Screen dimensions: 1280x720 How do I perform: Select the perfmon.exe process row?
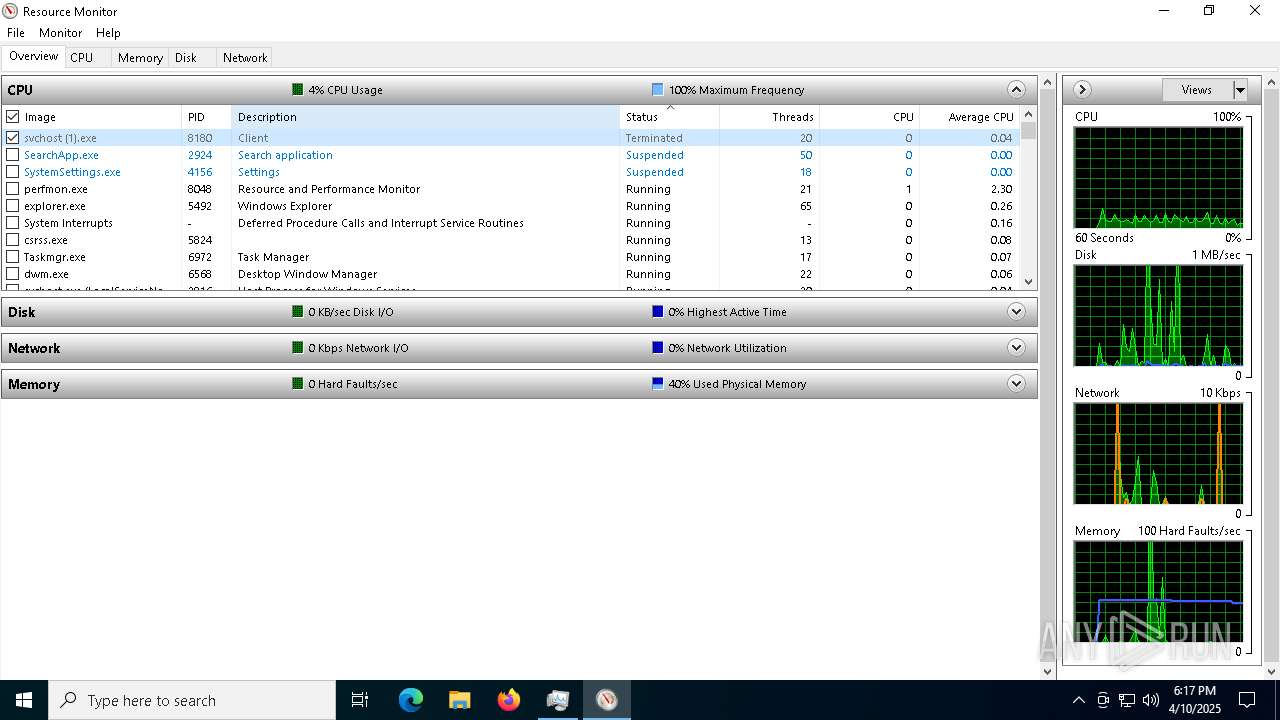[x=511, y=189]
